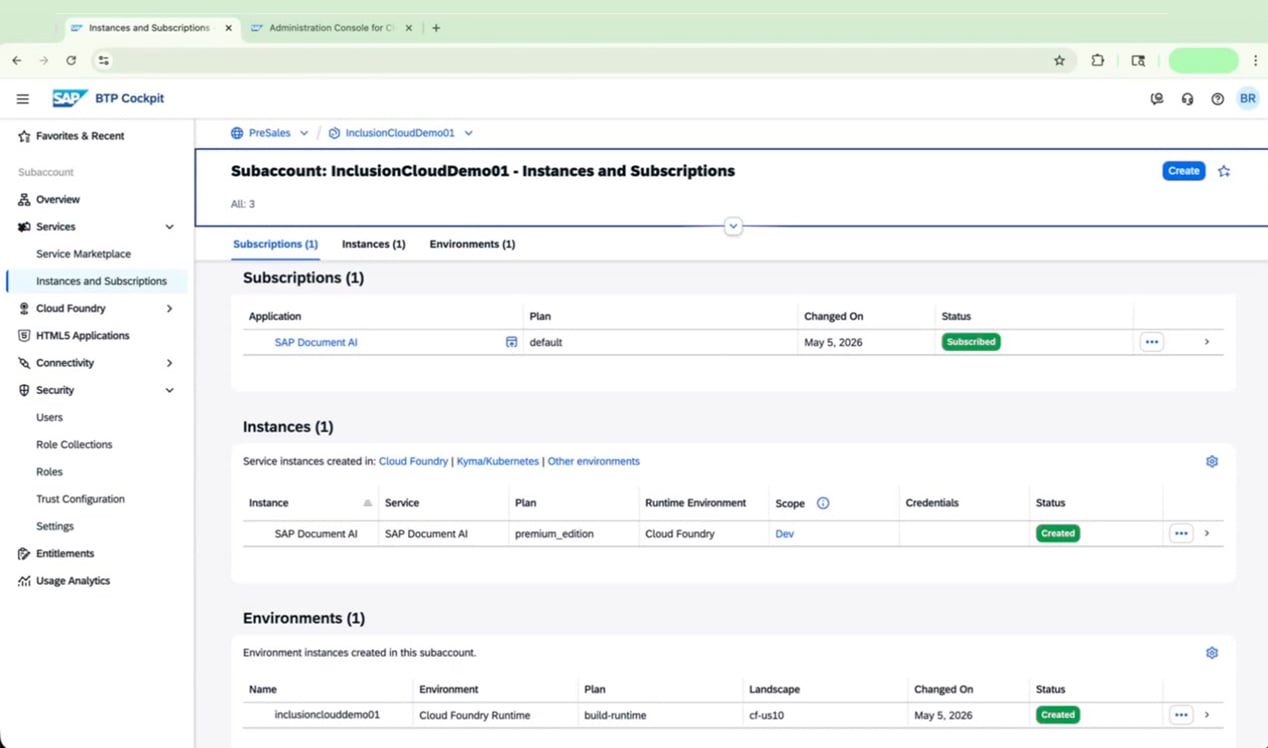Screen dimensions: 1268x748
Task: Select the premium_edition plan cell
Action: (573, 534)
